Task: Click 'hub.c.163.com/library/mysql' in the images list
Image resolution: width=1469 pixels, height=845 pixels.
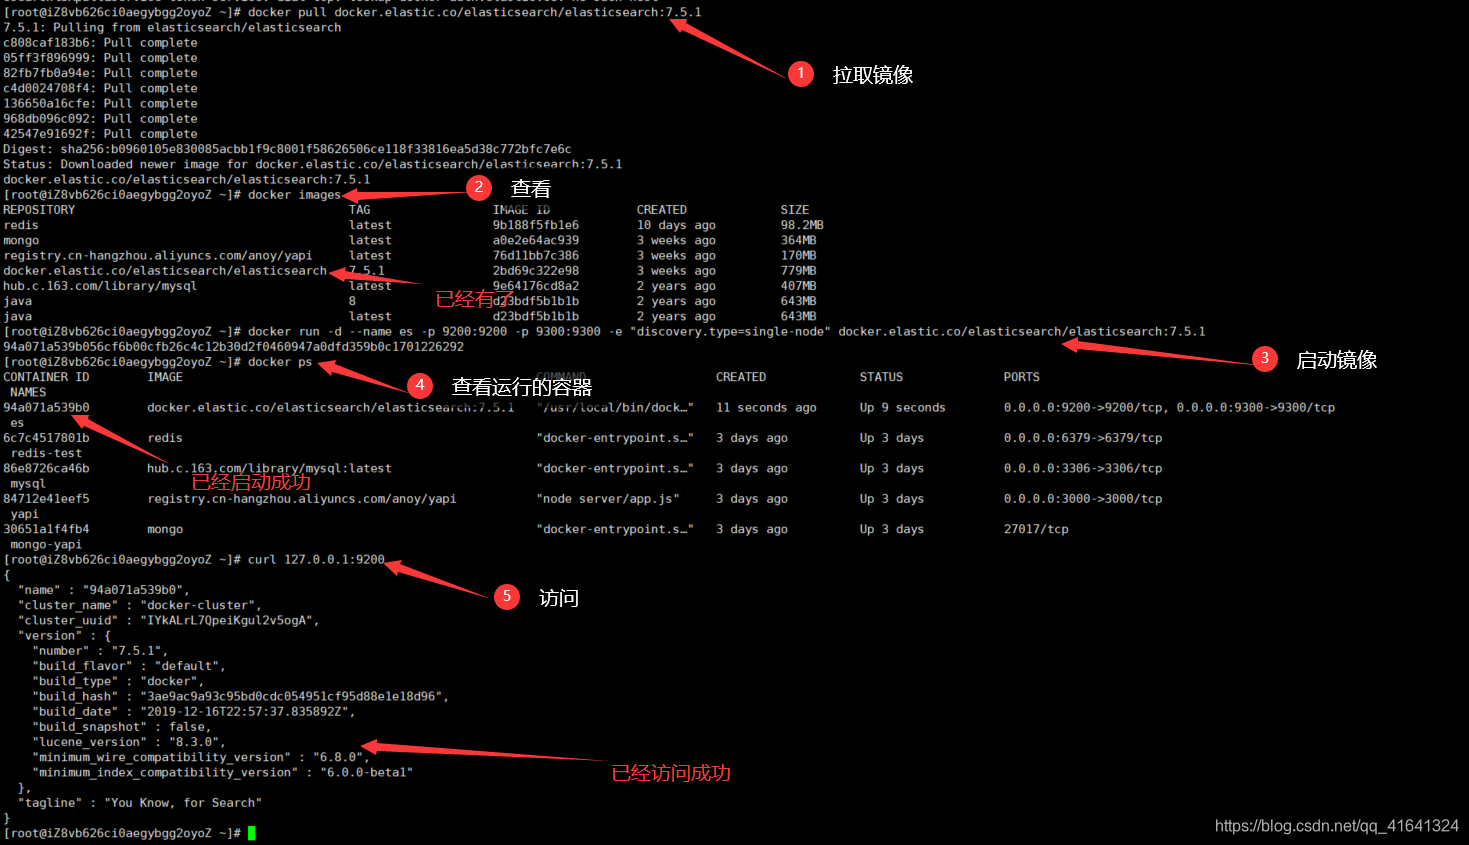Action: tap(100, 286)
